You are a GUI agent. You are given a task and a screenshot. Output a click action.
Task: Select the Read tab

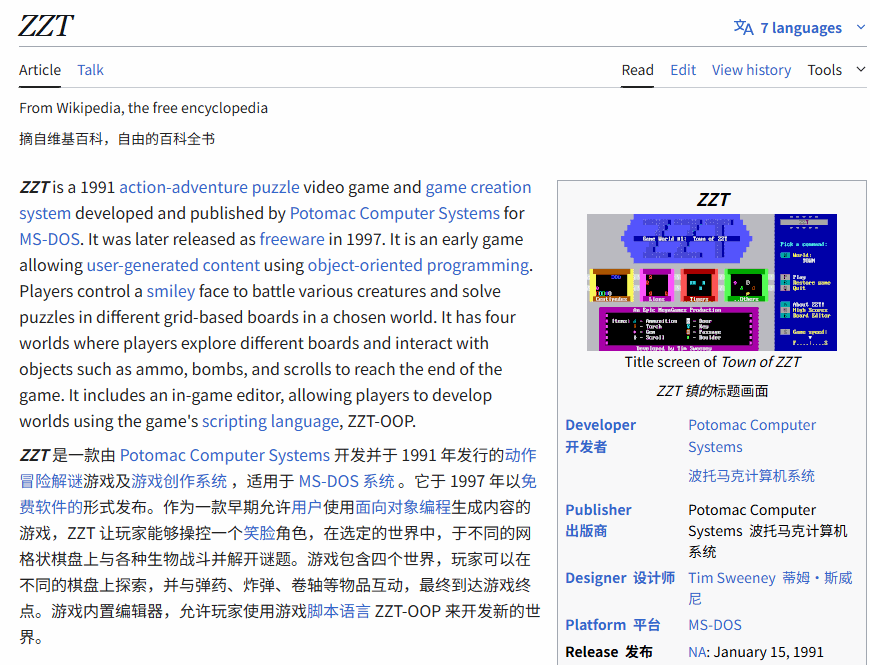tap(637, 70)
